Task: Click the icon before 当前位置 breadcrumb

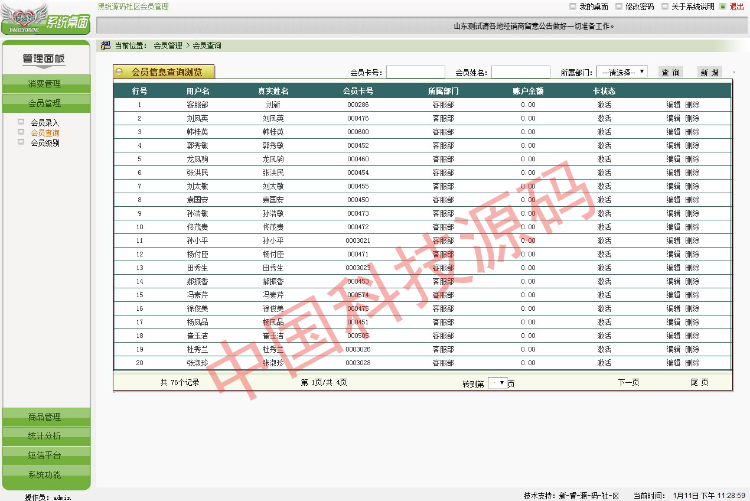Action: tap(105, 45)
